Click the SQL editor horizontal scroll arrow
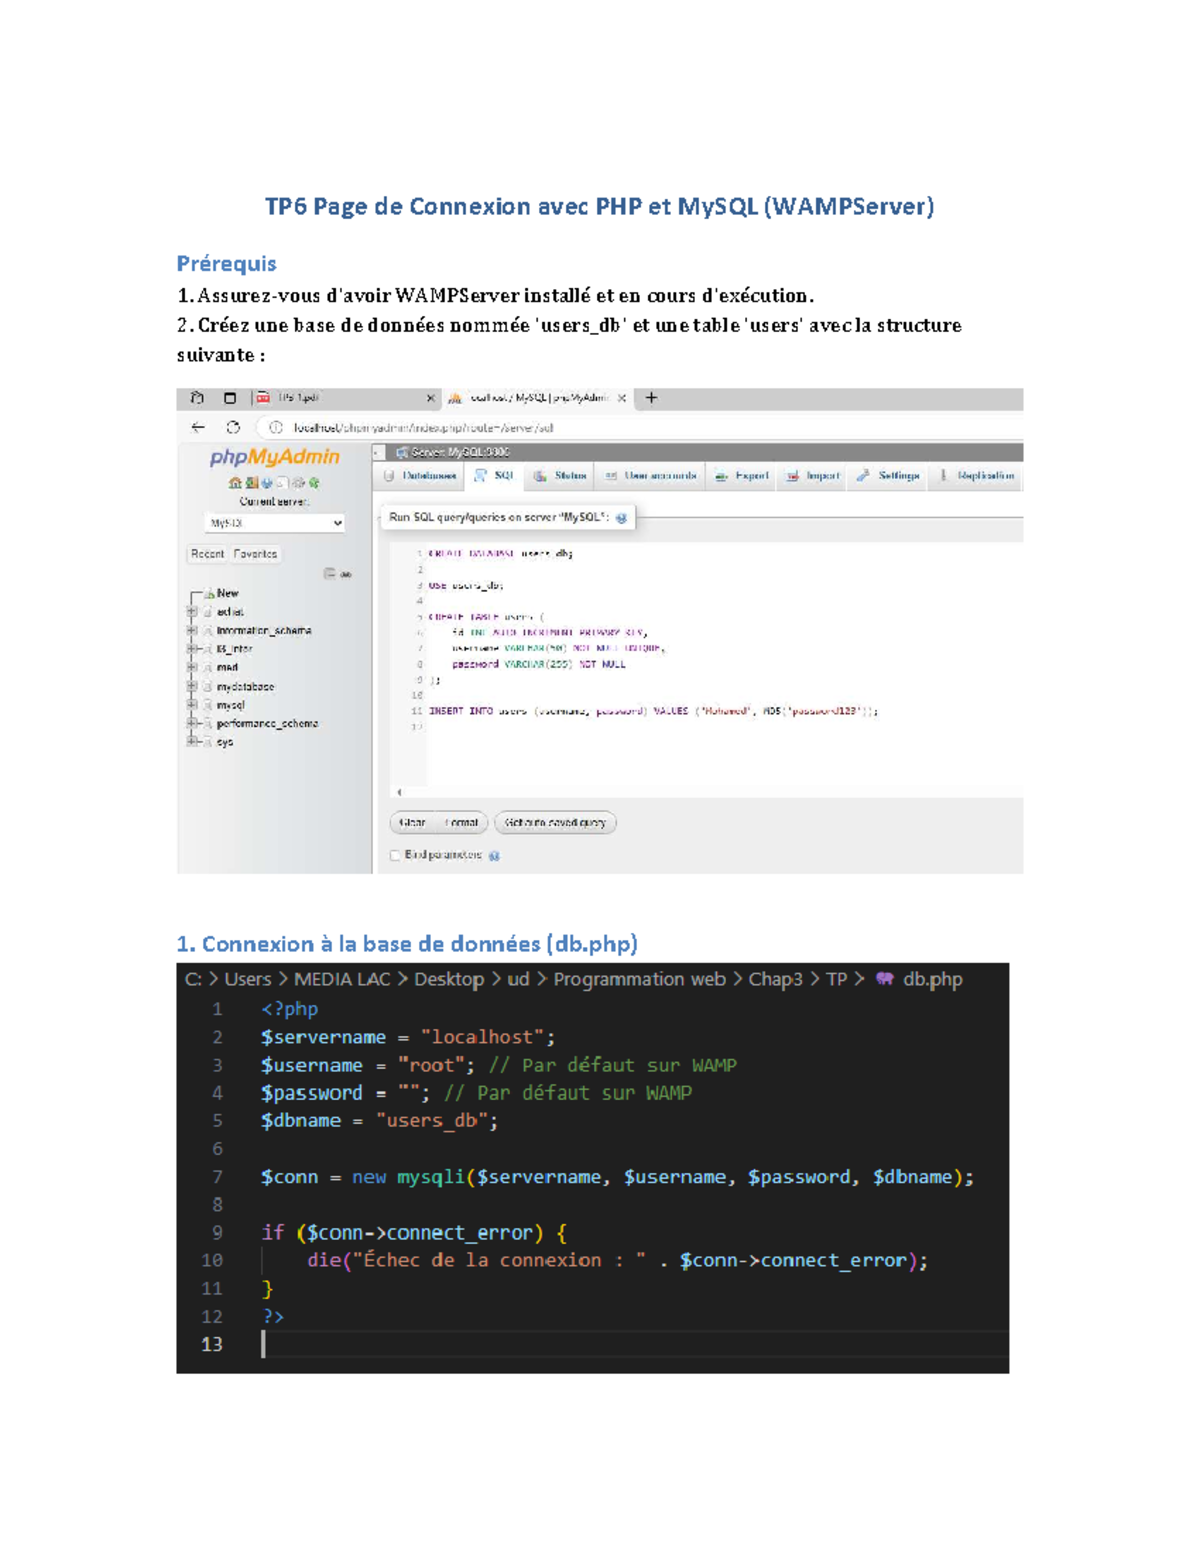The image size is (1200, 1553). [399, 792]
